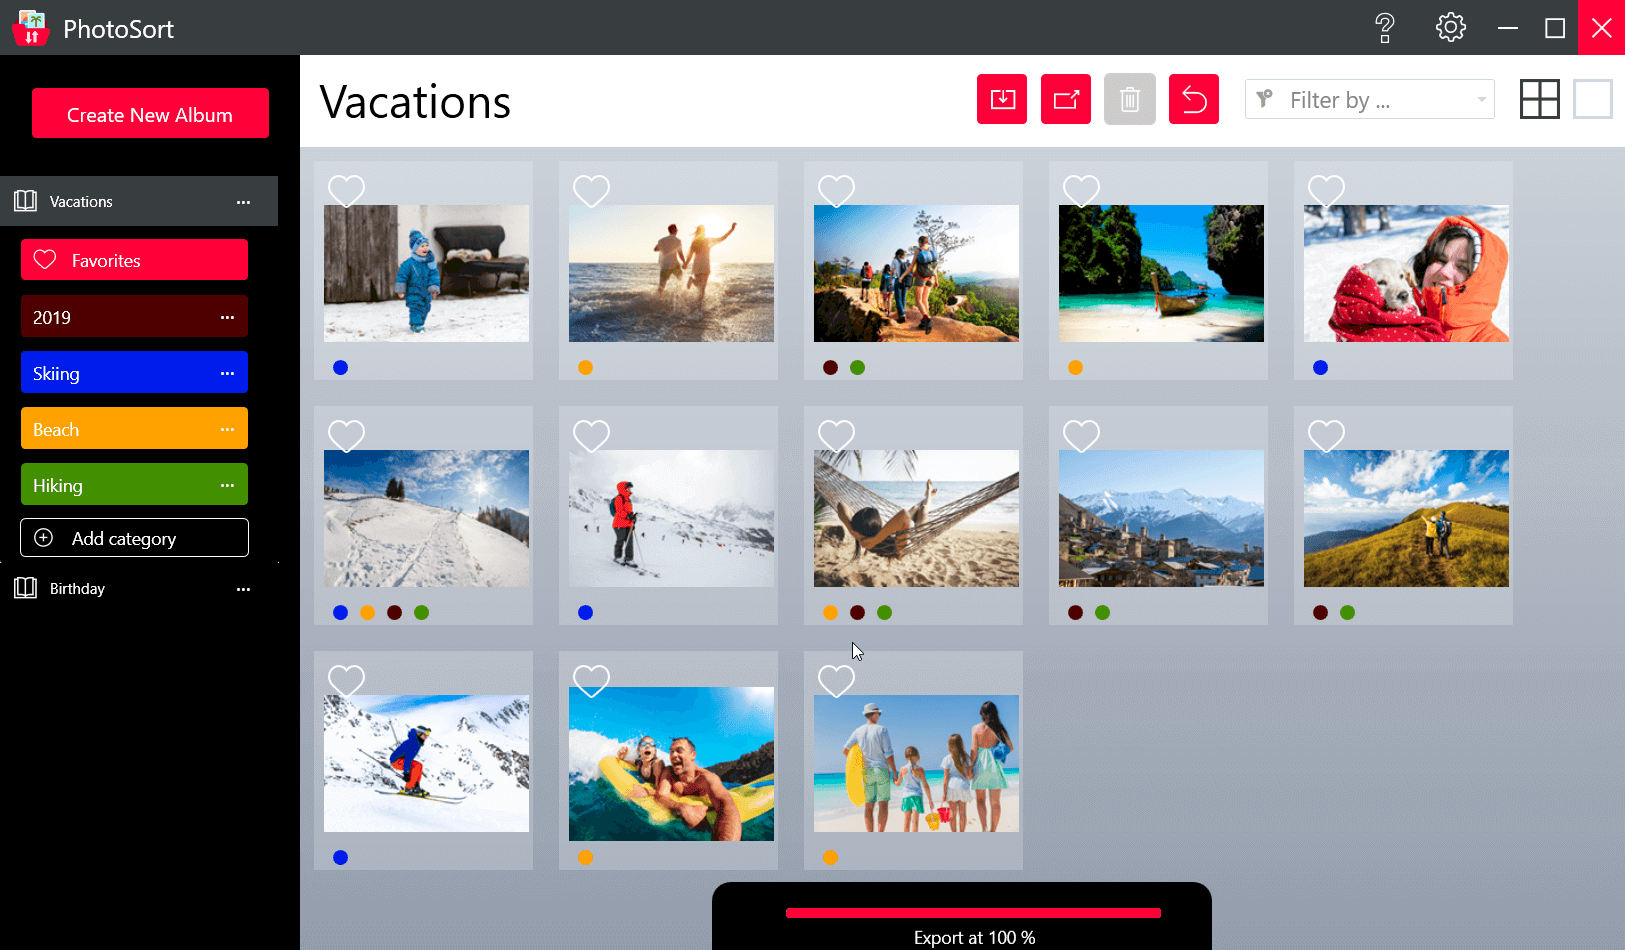Click the Add category button
Image resolution: width=1625 pixels, height=950 pixels.
[134, 538]
